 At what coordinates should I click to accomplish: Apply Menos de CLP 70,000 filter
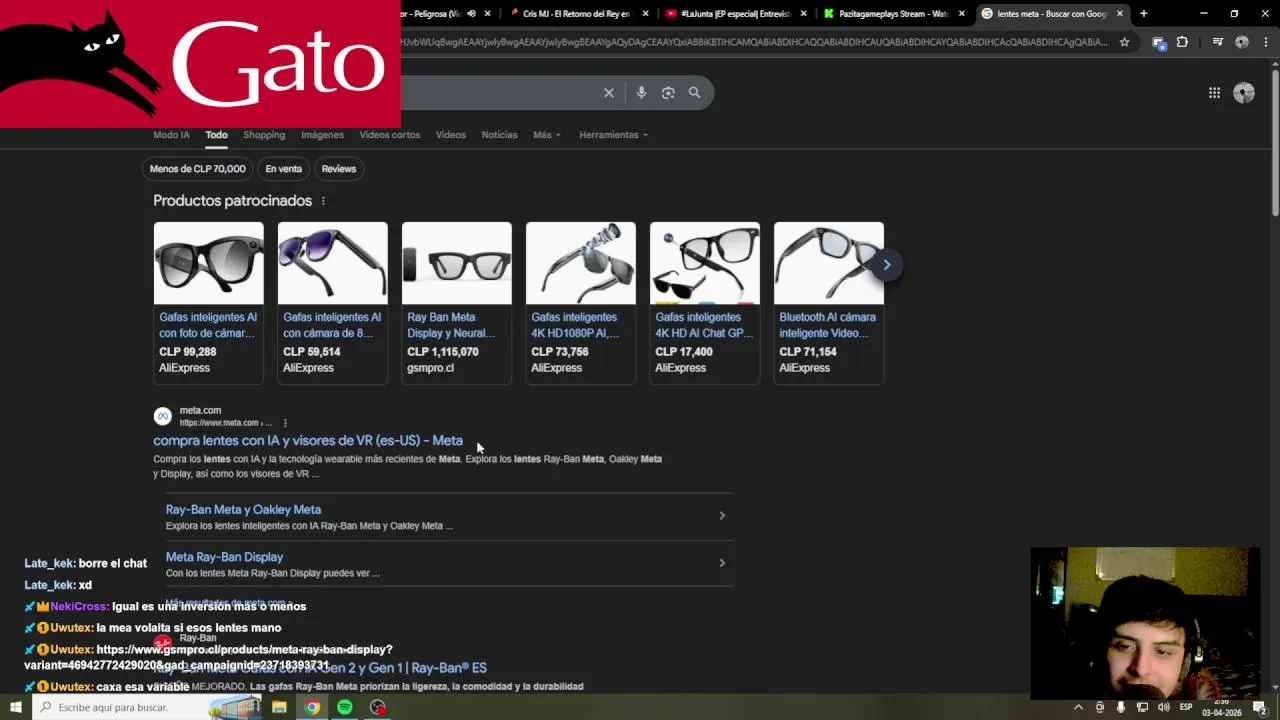coord(197,169)
